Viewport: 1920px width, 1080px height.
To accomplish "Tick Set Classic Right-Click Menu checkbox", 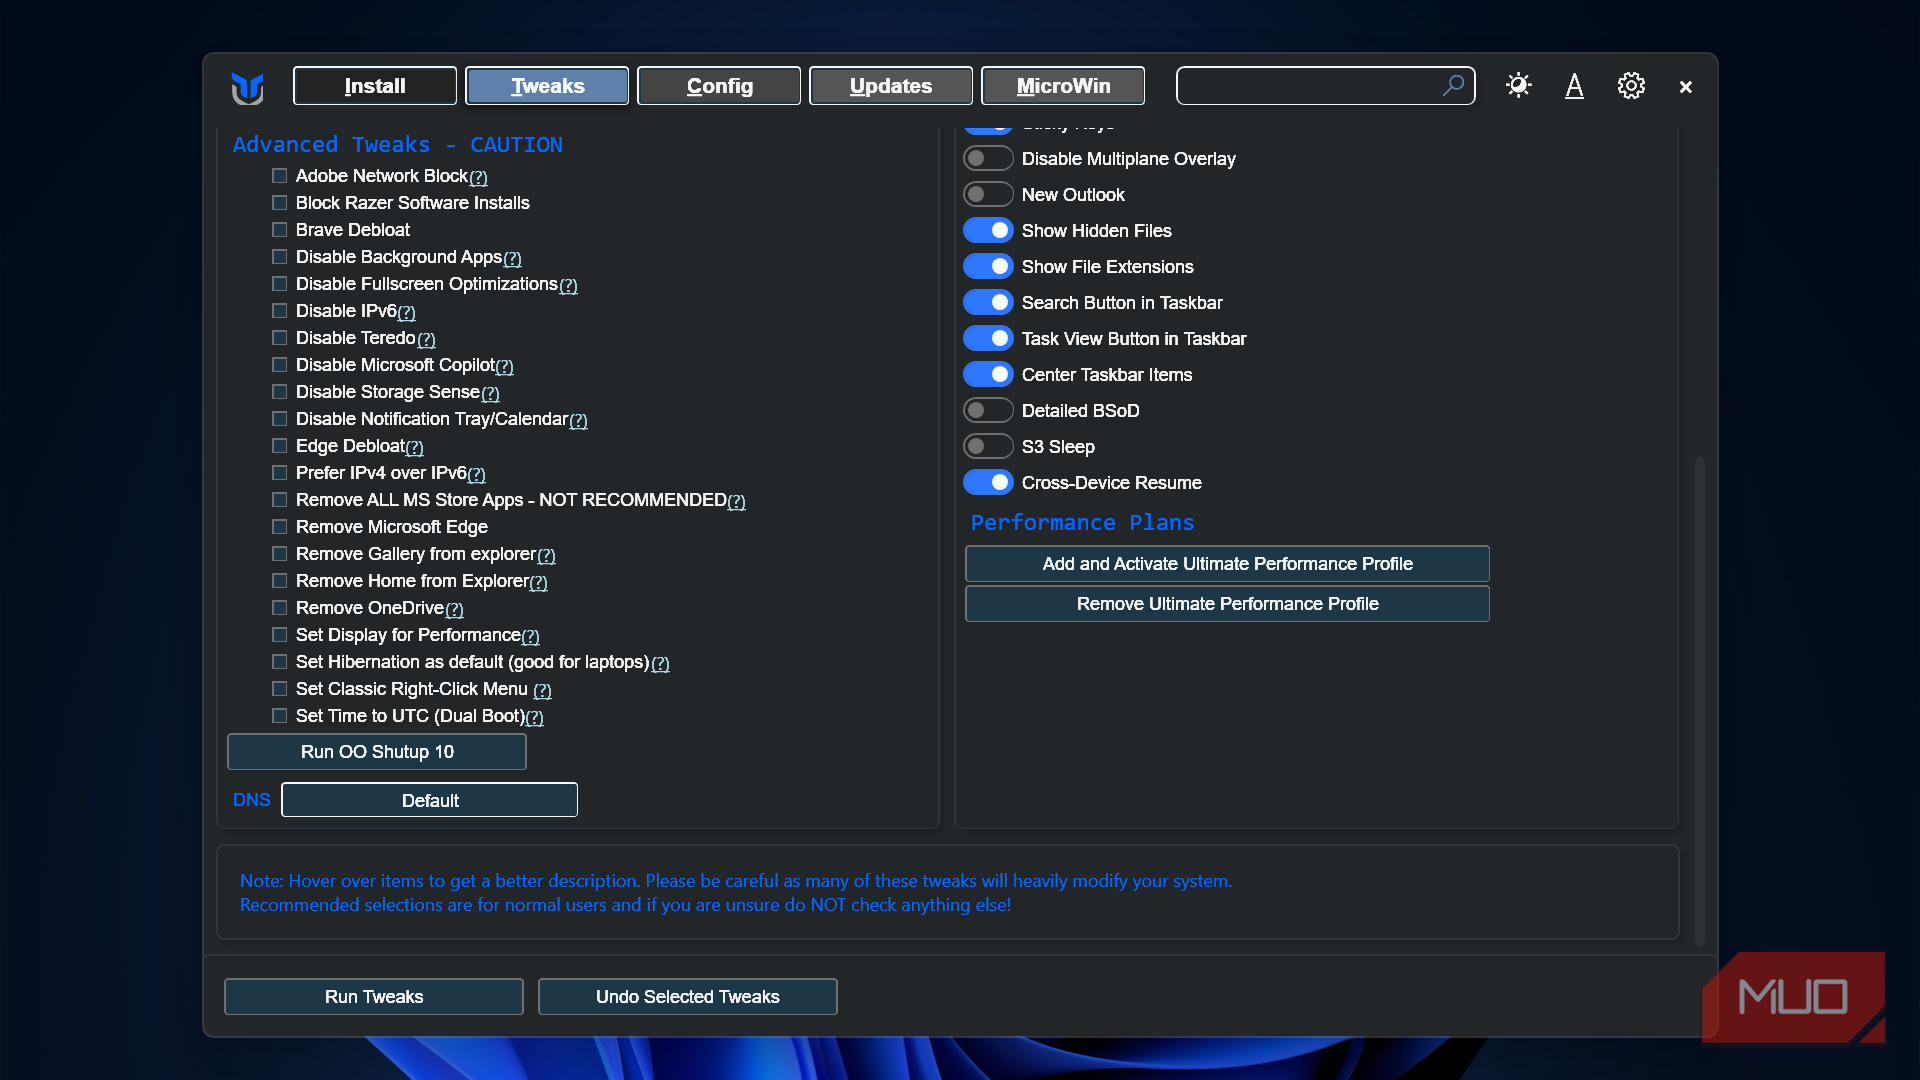I will (280, 689).
